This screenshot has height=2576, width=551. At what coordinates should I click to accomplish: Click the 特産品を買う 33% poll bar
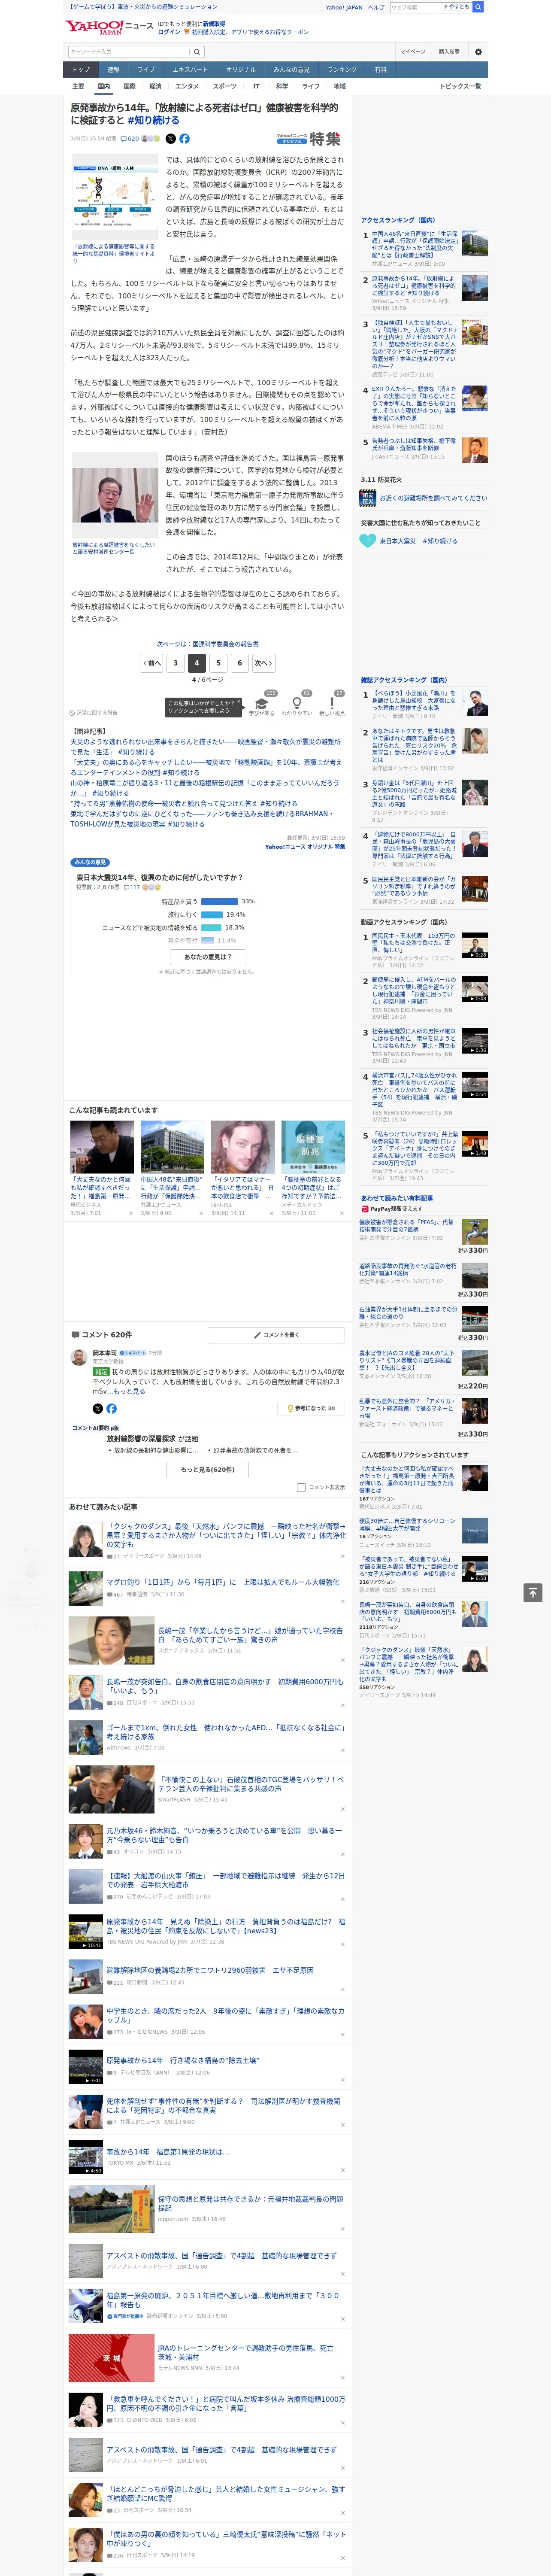(x=220, y=901)
